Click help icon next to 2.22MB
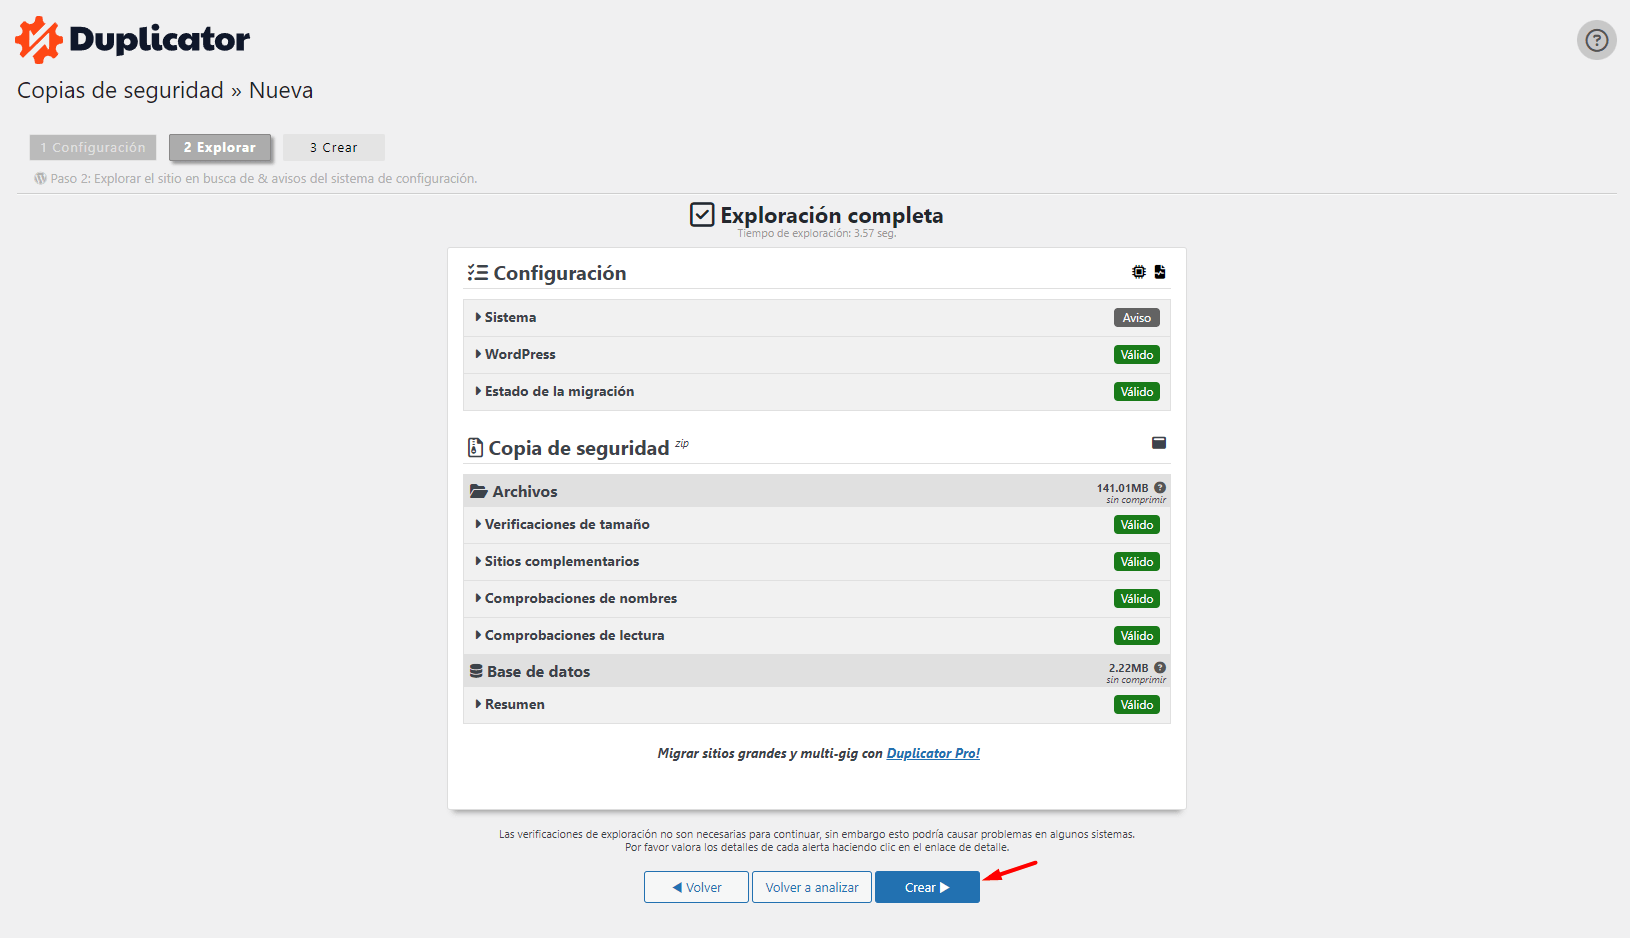The height and width of the screenshot is (938, 1630). [x=1160, y=668]
